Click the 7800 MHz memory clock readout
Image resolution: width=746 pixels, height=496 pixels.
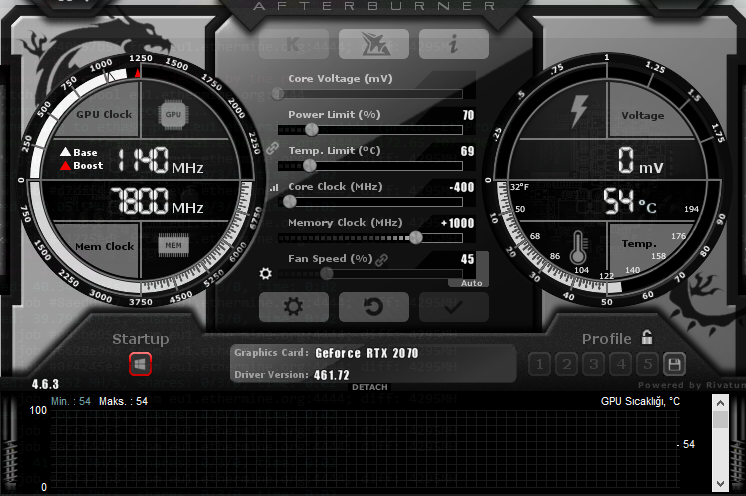157,200
